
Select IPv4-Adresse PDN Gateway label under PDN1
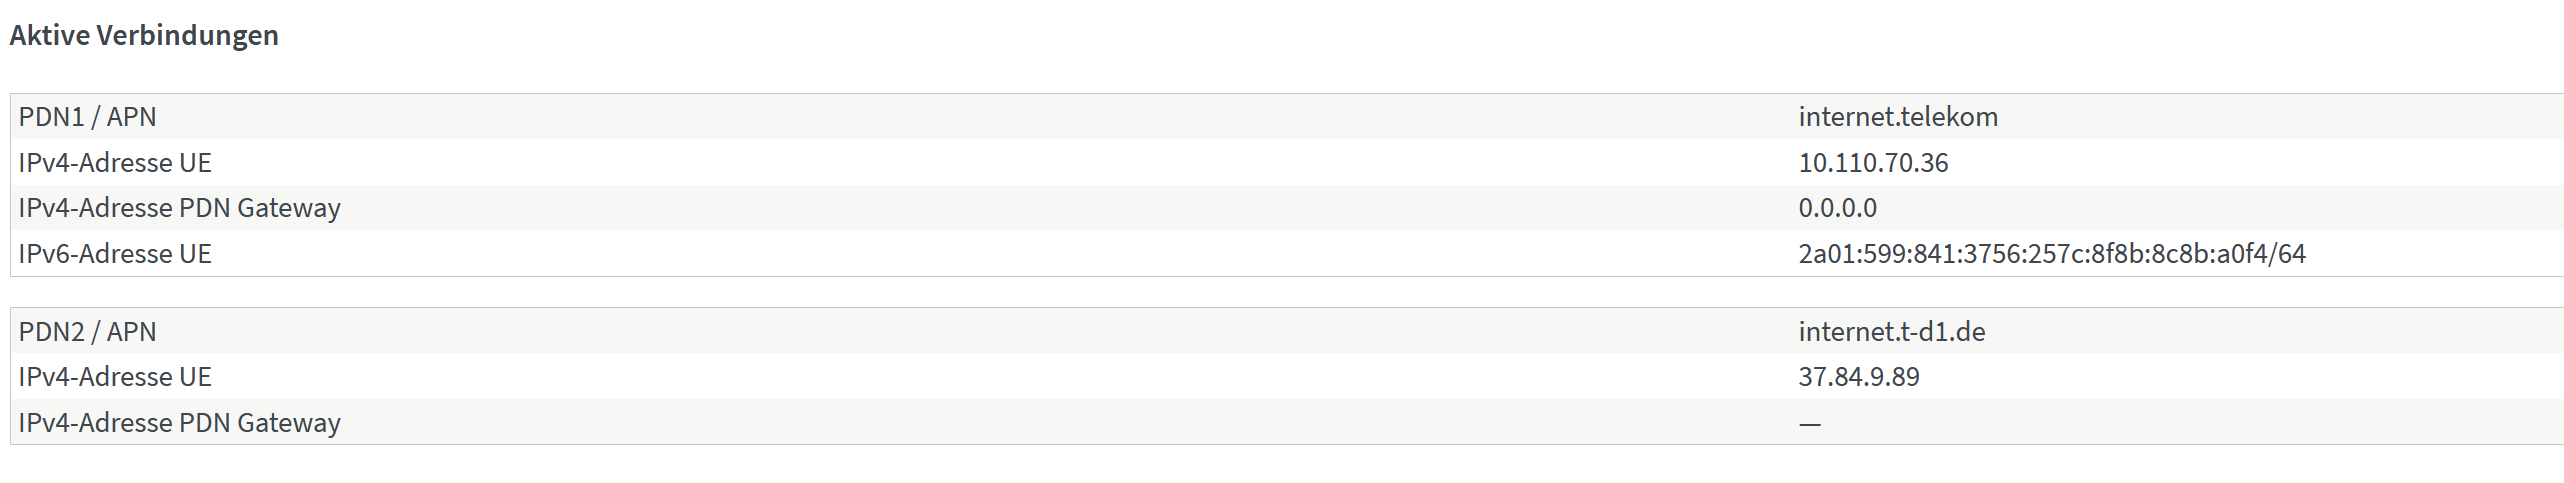click(179, 208)
